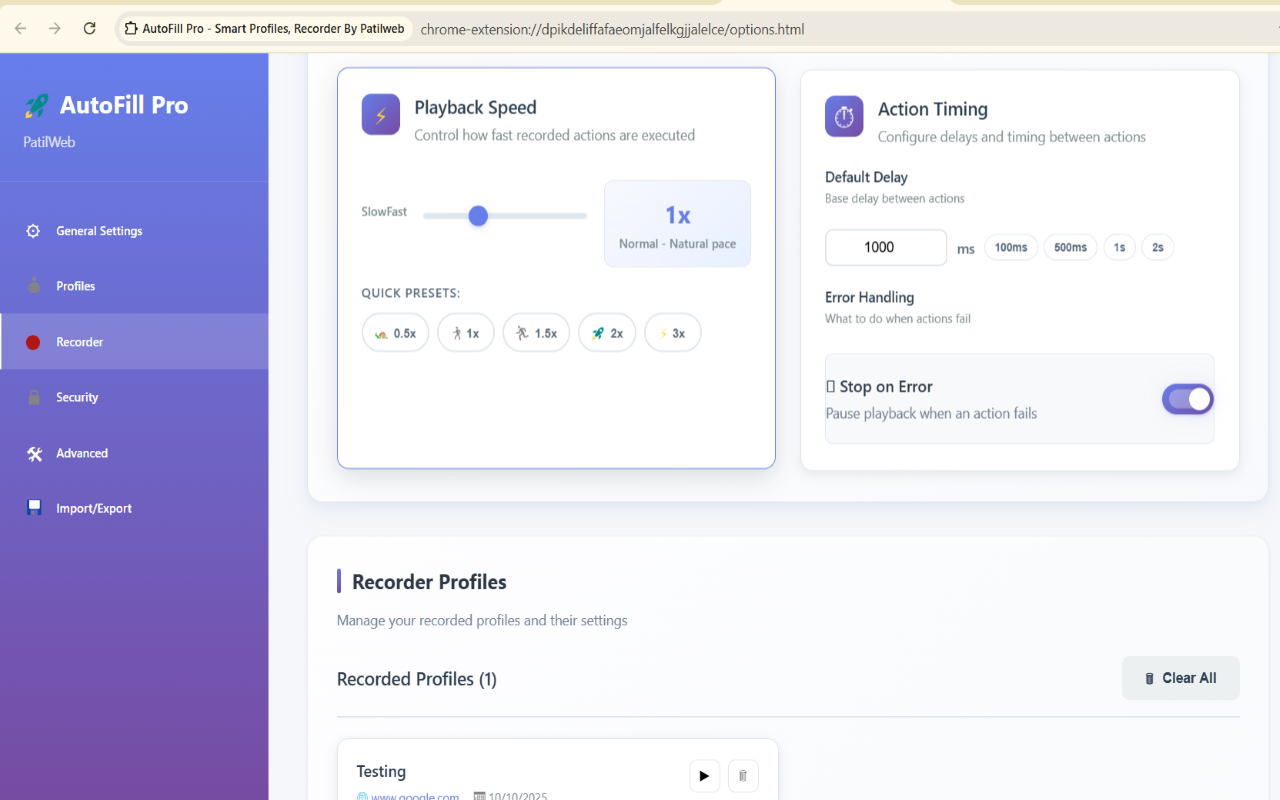Viewport: 1280px width, 800px height.
Task: Click the Action Timing stopwatch icon
Action: 844,117
